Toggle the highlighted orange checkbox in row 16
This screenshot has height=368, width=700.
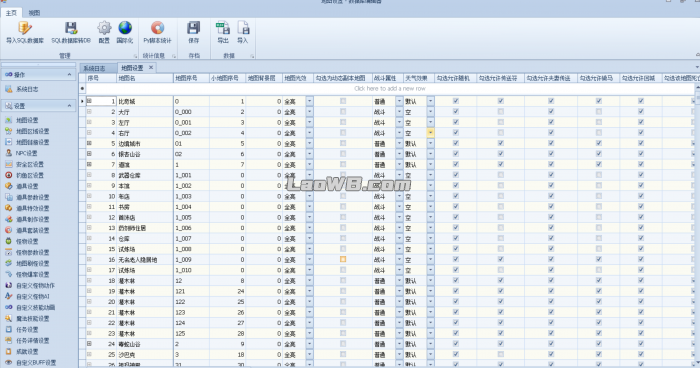pyautogui.click(x=343, y=259)
